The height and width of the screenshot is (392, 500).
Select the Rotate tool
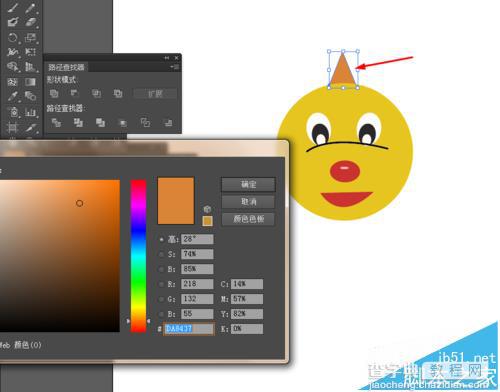[x=13, y=37]
